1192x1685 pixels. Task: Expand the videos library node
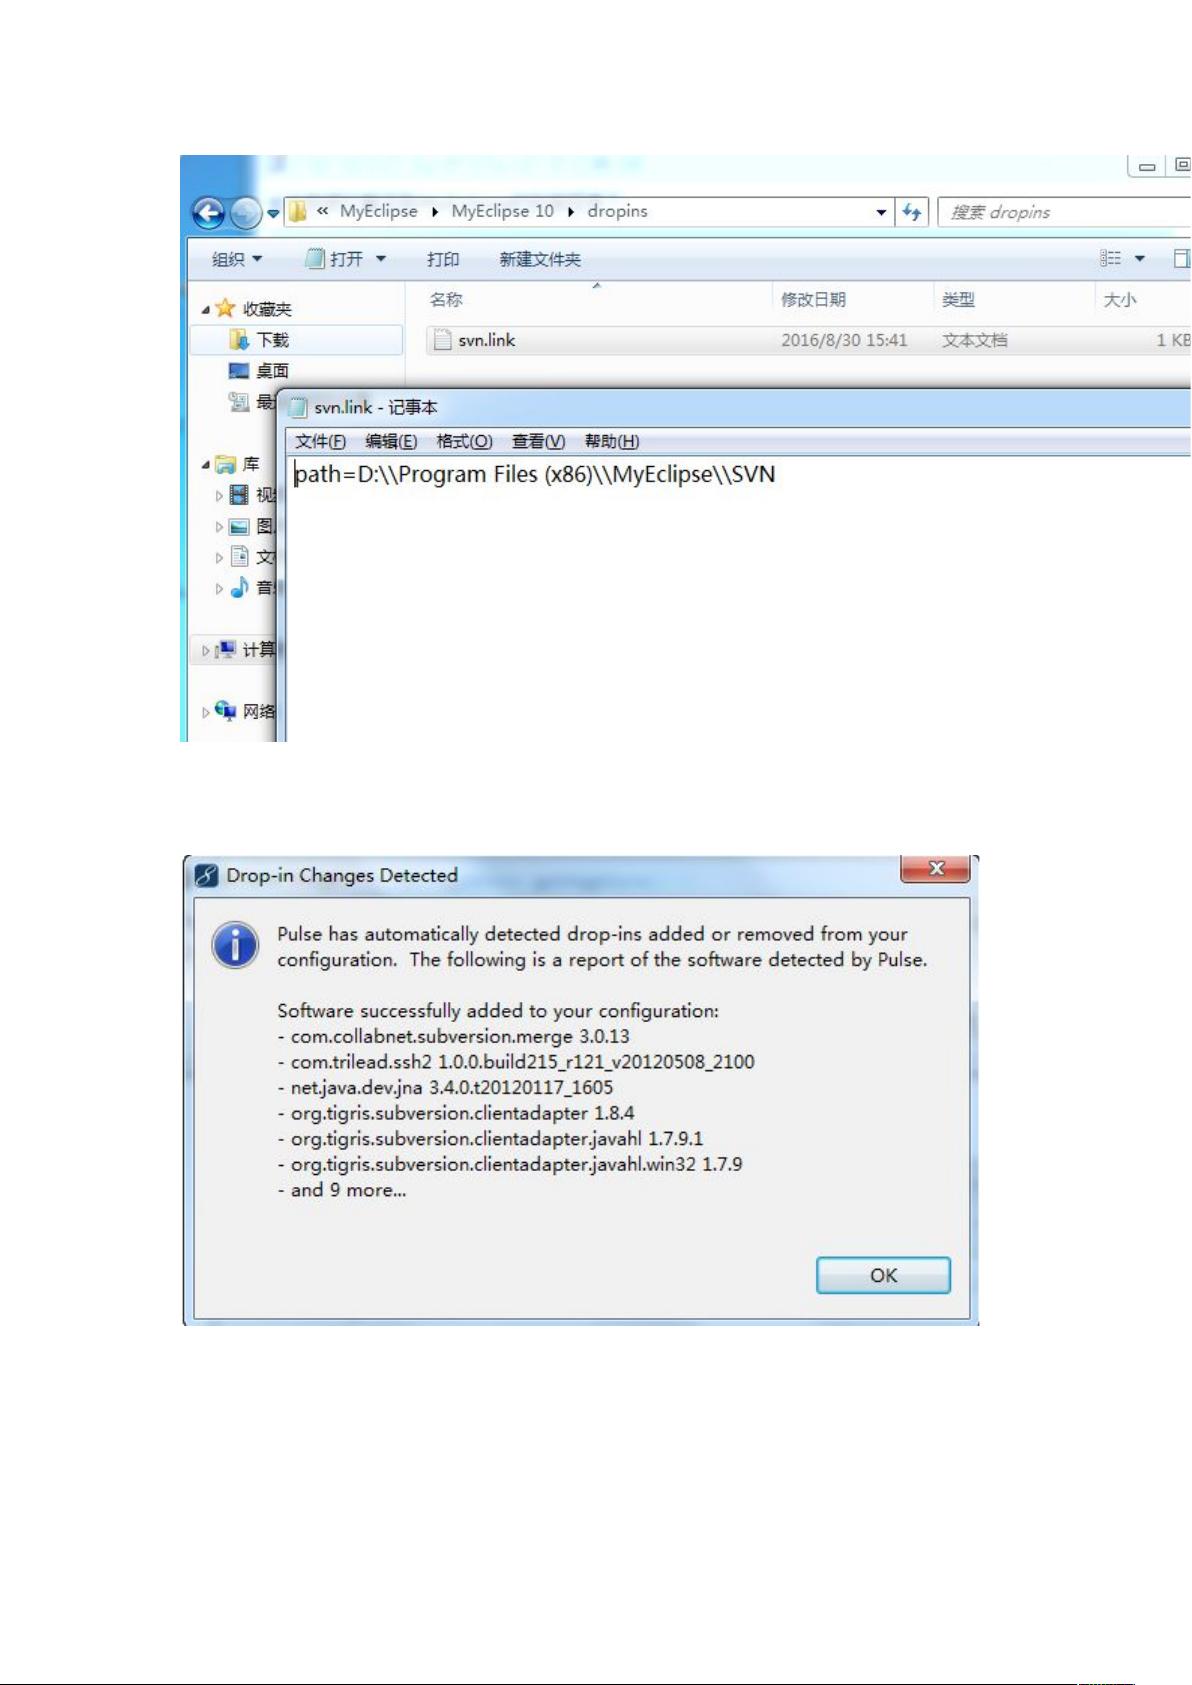(x=219, y=495)
